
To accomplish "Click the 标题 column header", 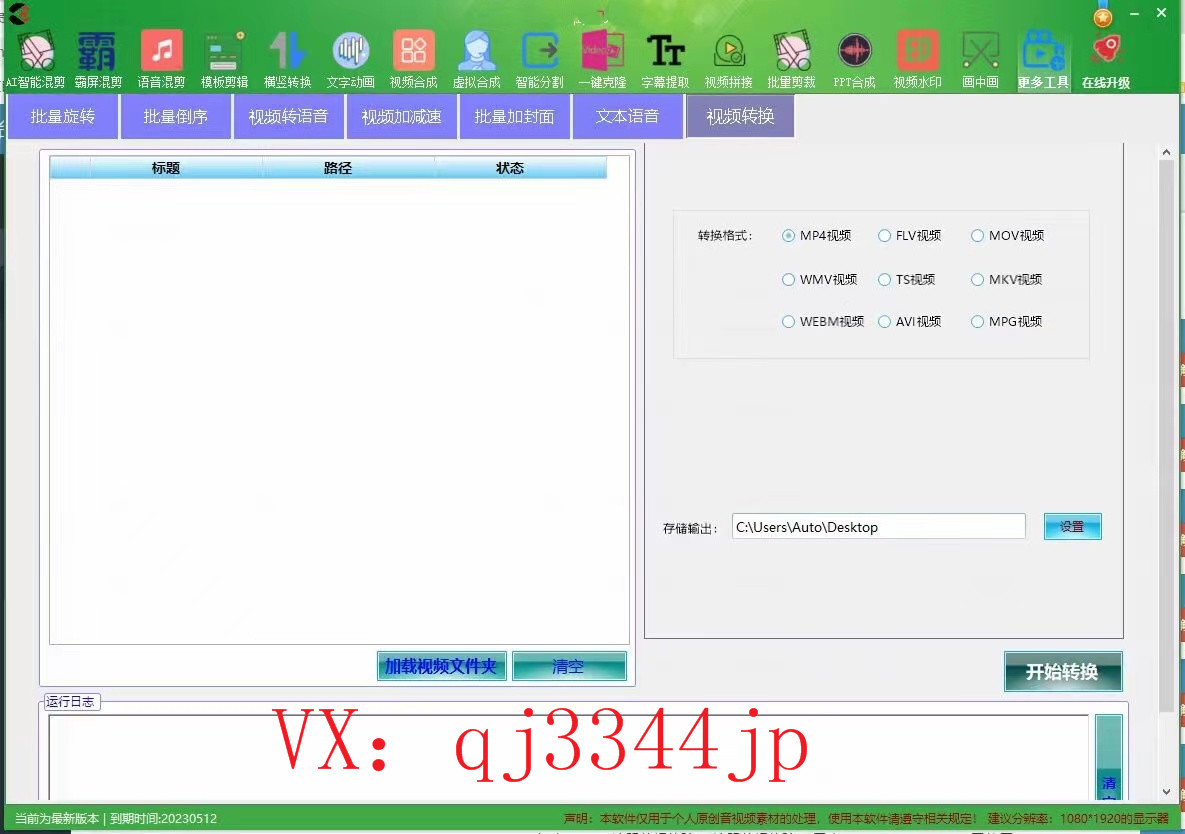I will (166, 168).
